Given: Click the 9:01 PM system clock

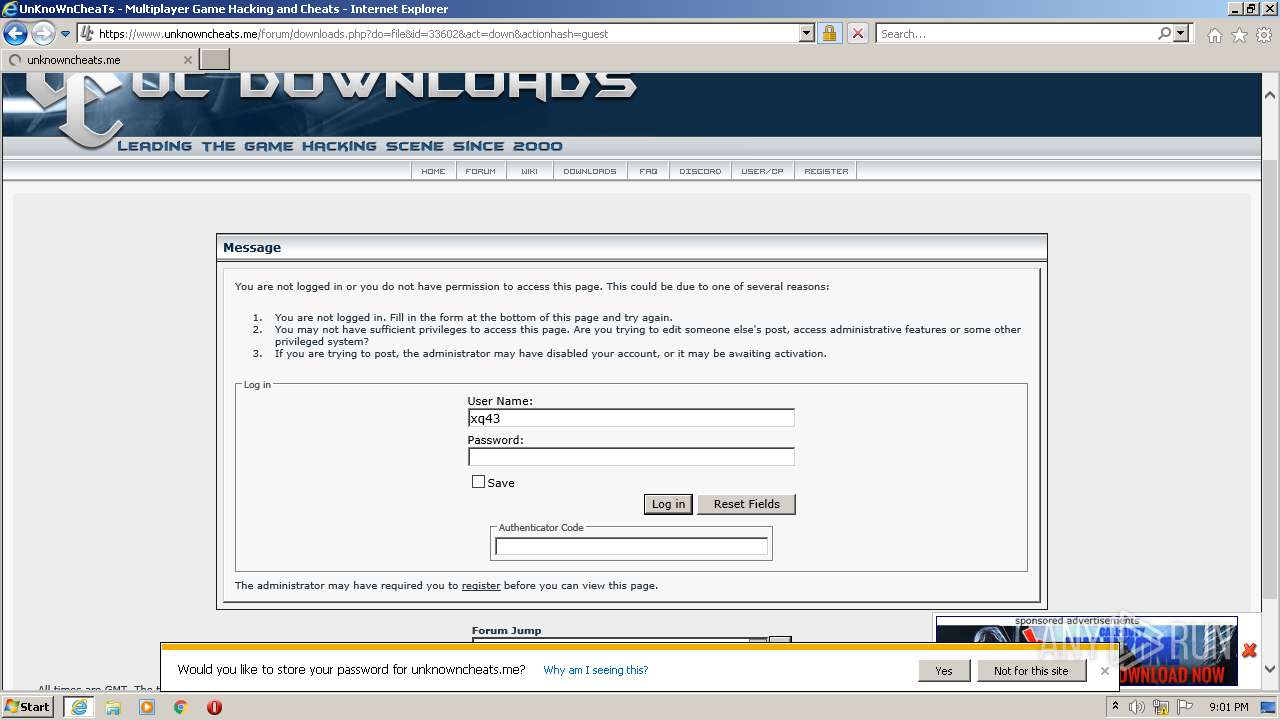Looking at the screenshot, I should point(1228,707).
